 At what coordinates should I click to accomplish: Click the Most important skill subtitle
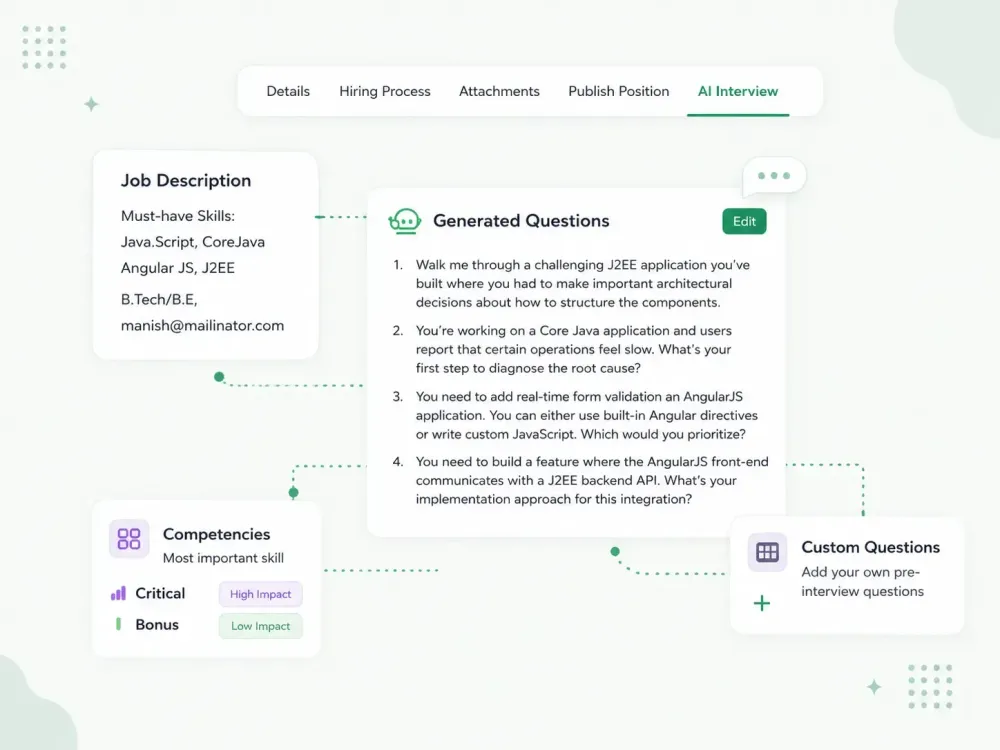[x=223, y=558]
